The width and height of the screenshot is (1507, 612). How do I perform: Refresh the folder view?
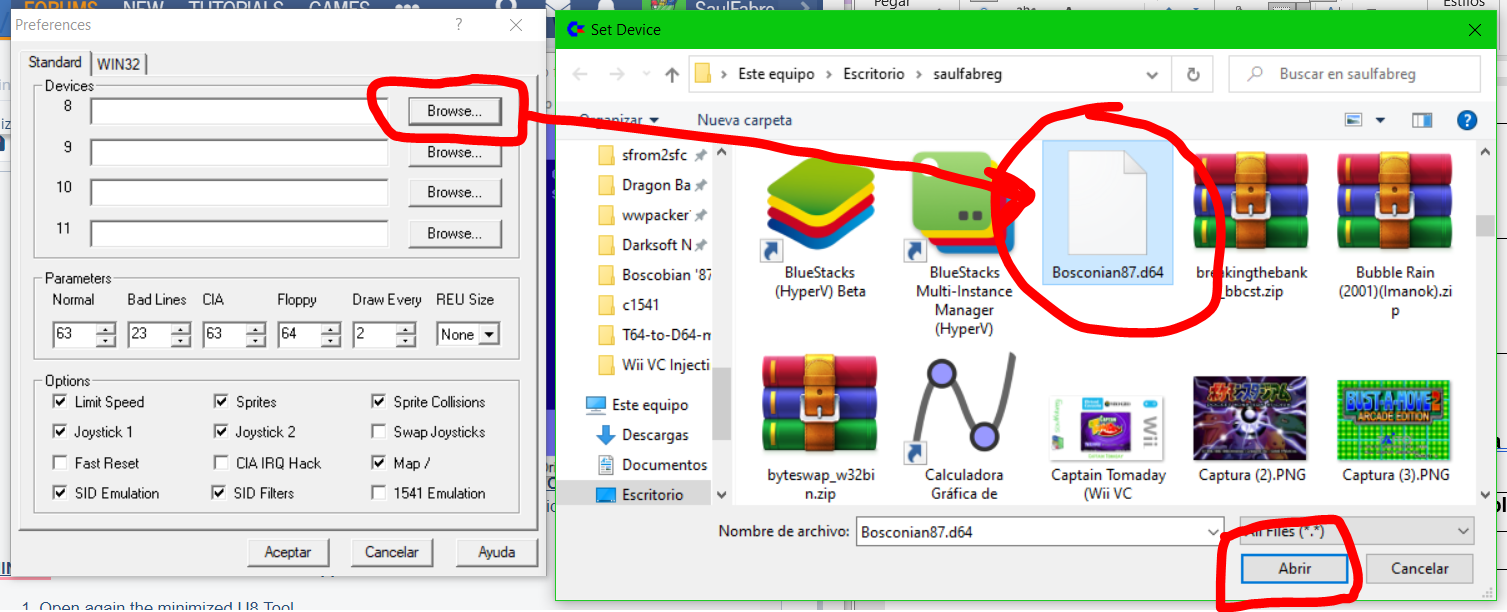[x=1192, y=74]
